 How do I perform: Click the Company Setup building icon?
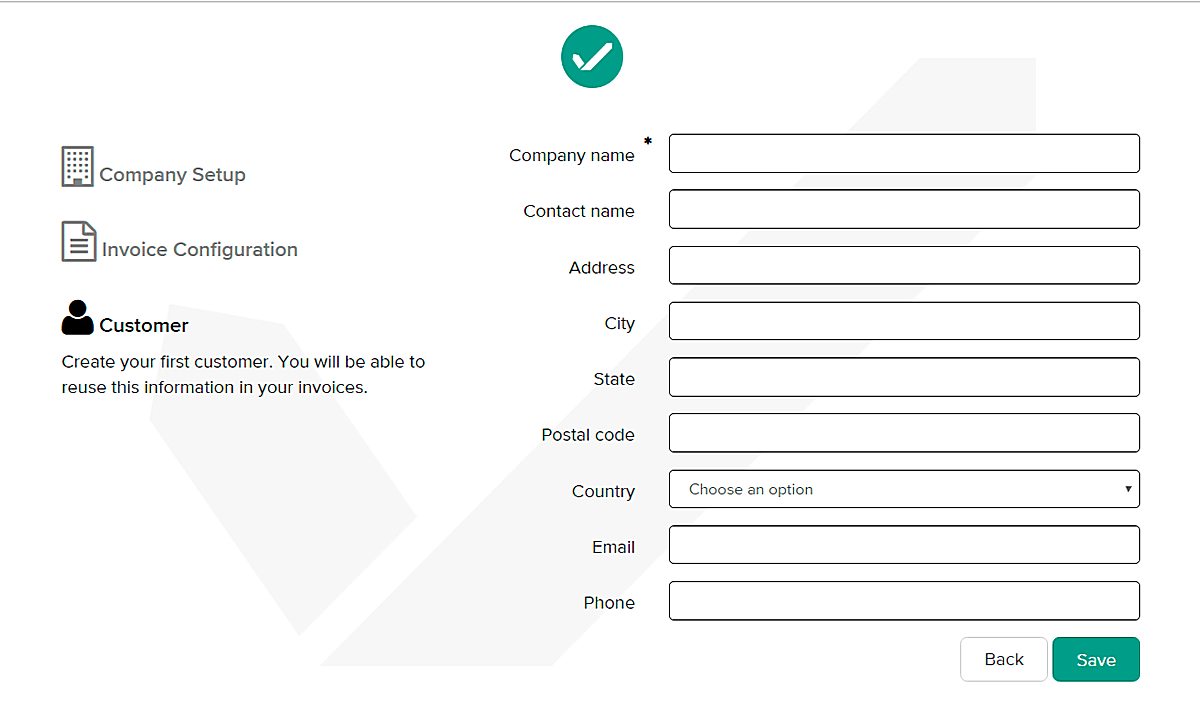pyautogui.click(x=77, y=166)
